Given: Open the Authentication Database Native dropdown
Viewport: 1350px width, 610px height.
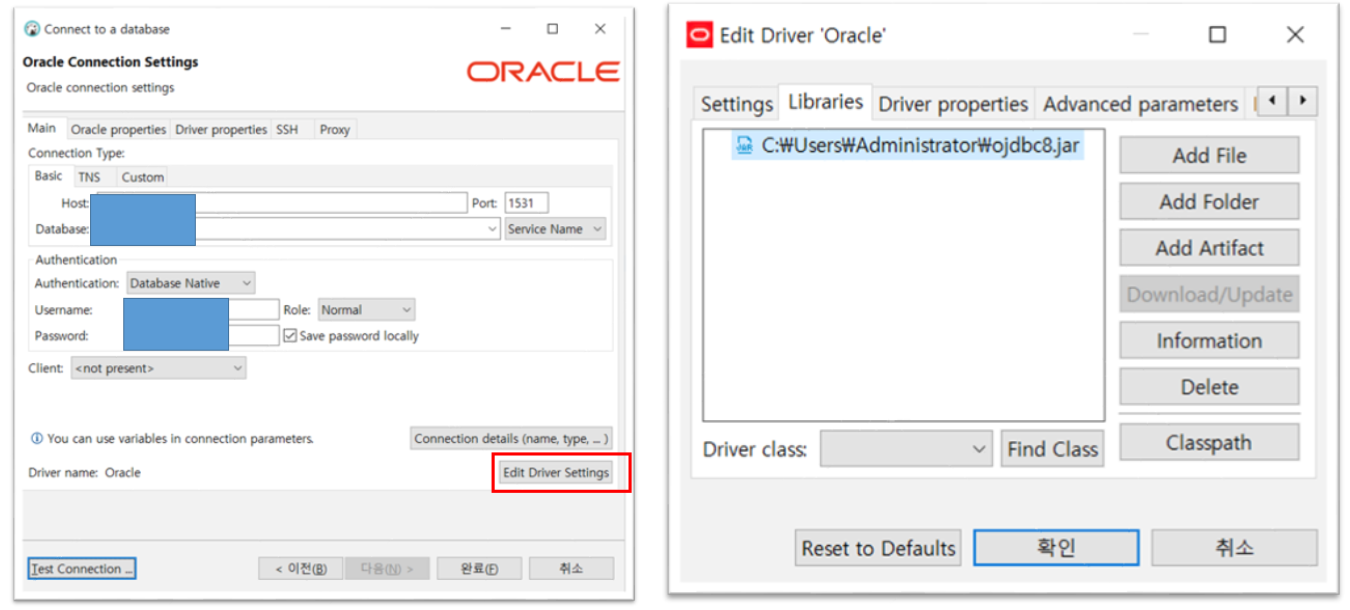Looking at the screenshot, I should coord(190,284).
